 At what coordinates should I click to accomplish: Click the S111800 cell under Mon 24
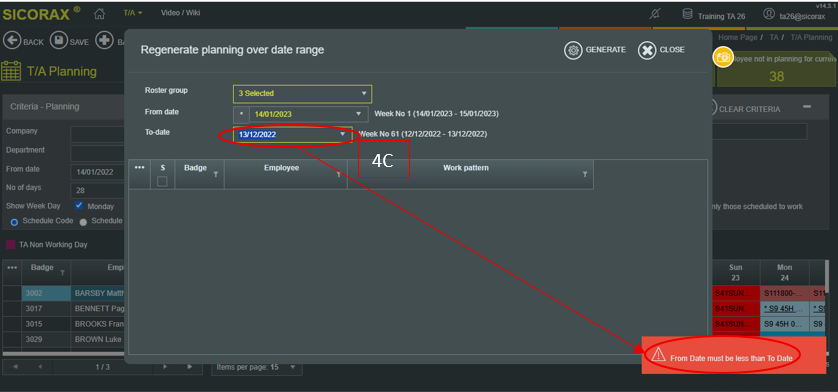click(785, 293)
